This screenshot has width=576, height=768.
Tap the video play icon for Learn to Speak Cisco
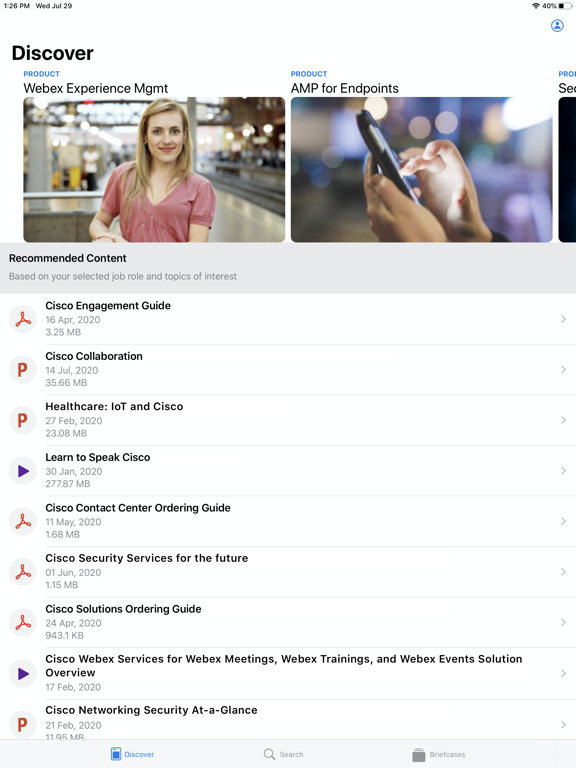tap(23, 471)
